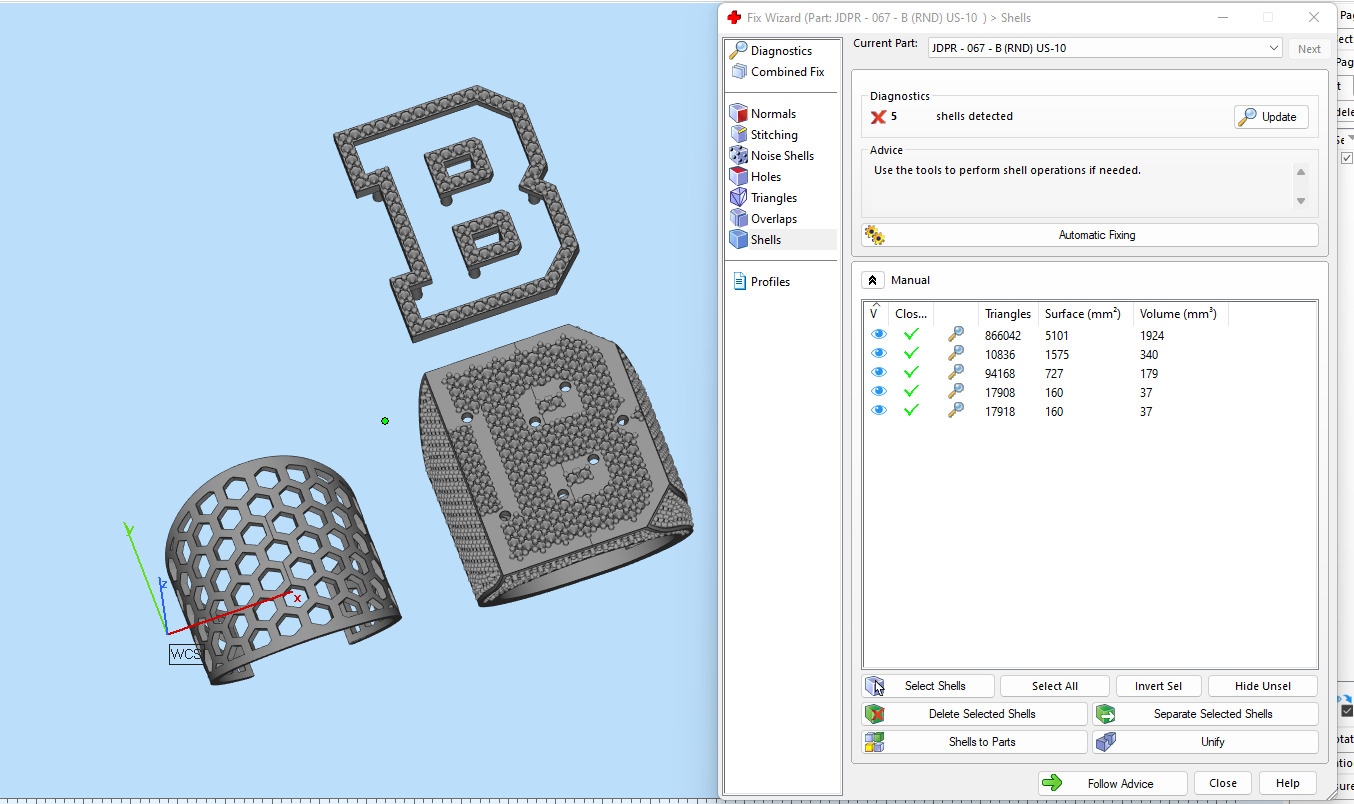This screenshot has height=804, width=1354.
Task: Sort by the Closed column header
Action: click(x=911, y=314)
